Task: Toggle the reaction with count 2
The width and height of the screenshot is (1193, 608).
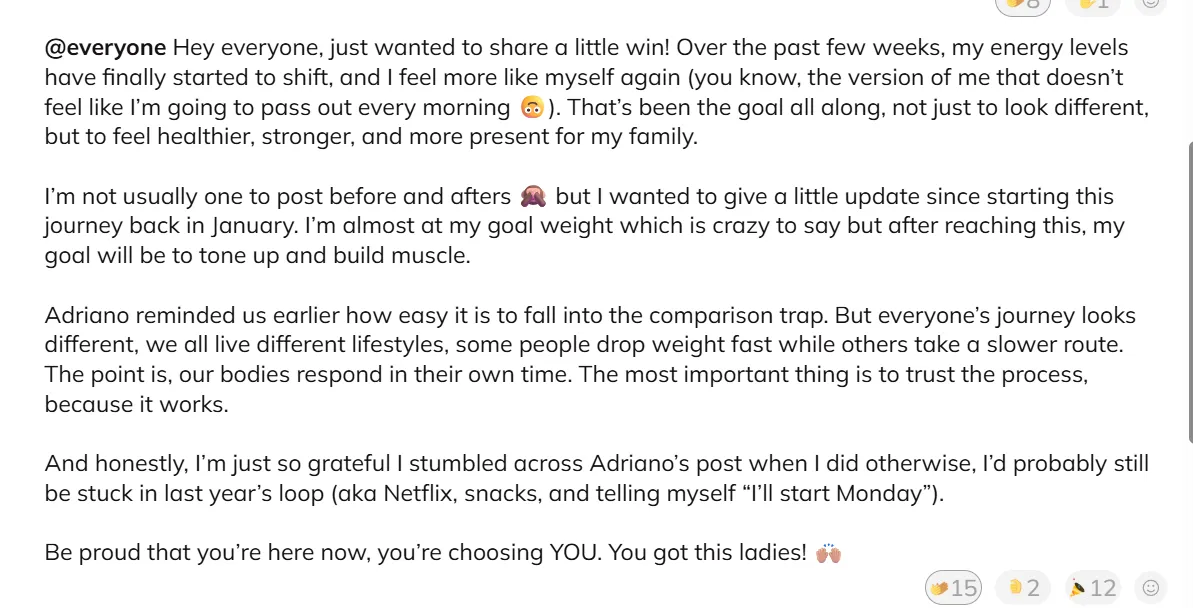Action: 1023,588
